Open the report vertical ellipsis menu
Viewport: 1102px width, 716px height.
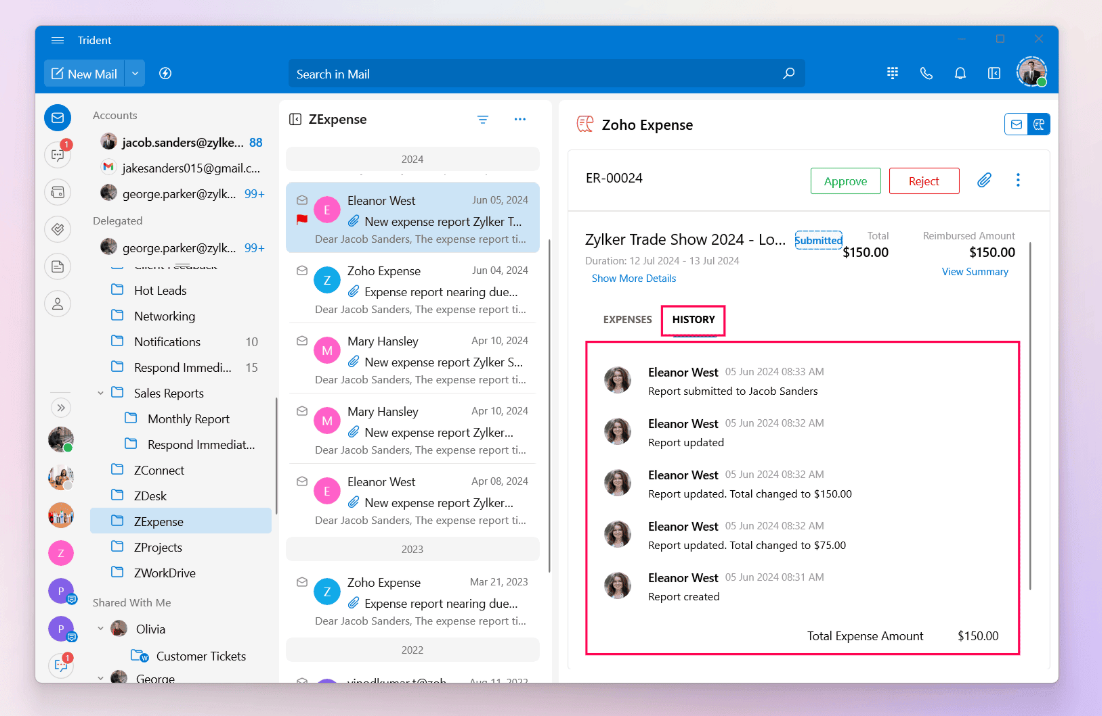tap(1018, 181)
